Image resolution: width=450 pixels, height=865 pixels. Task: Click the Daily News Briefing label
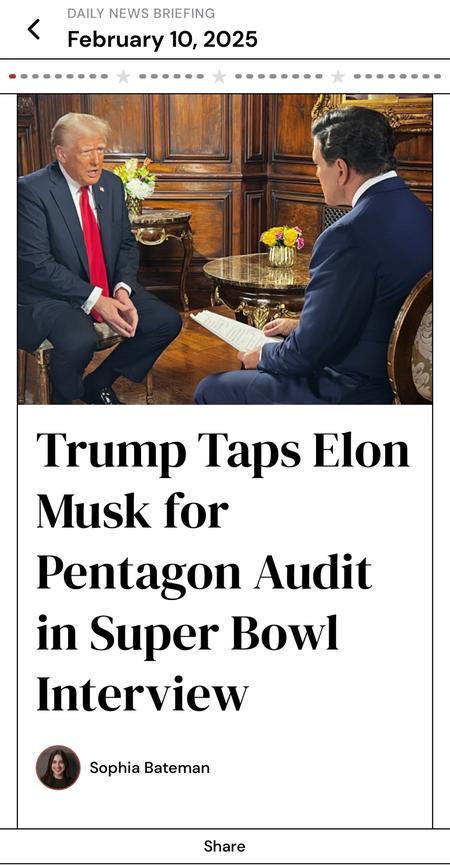(x=141, y=13)
